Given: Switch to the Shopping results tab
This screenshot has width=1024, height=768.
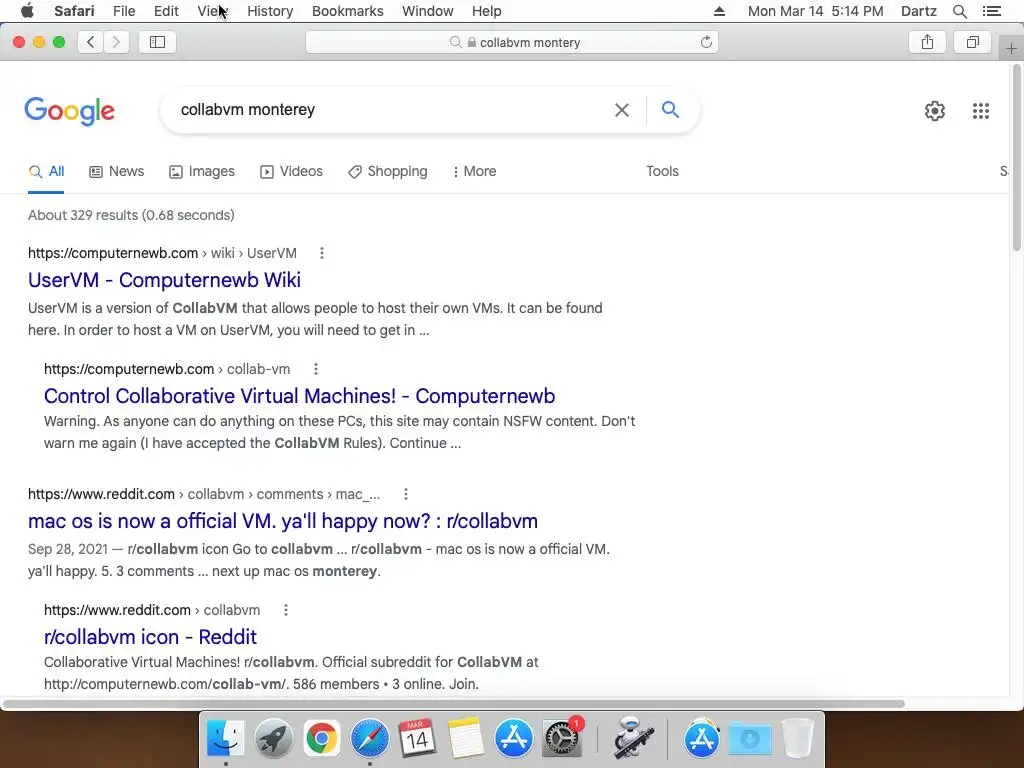Looking at the screenshot, I should [388, 171].
